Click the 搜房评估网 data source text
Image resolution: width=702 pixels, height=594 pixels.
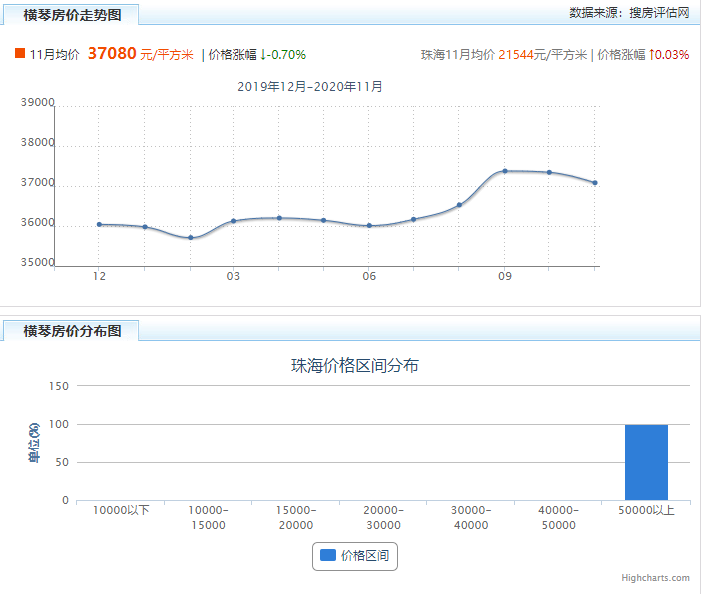coord(659,13)
